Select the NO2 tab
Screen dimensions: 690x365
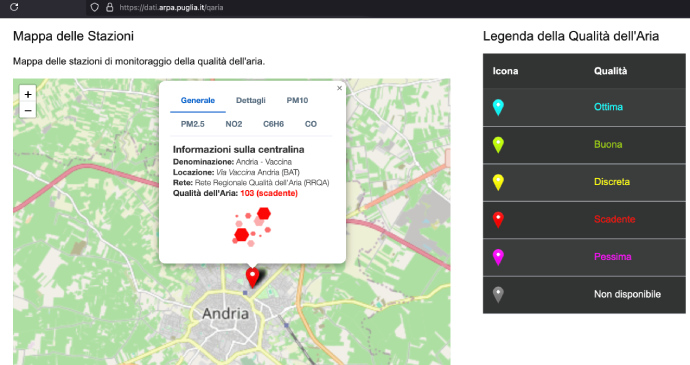(234, 124)
